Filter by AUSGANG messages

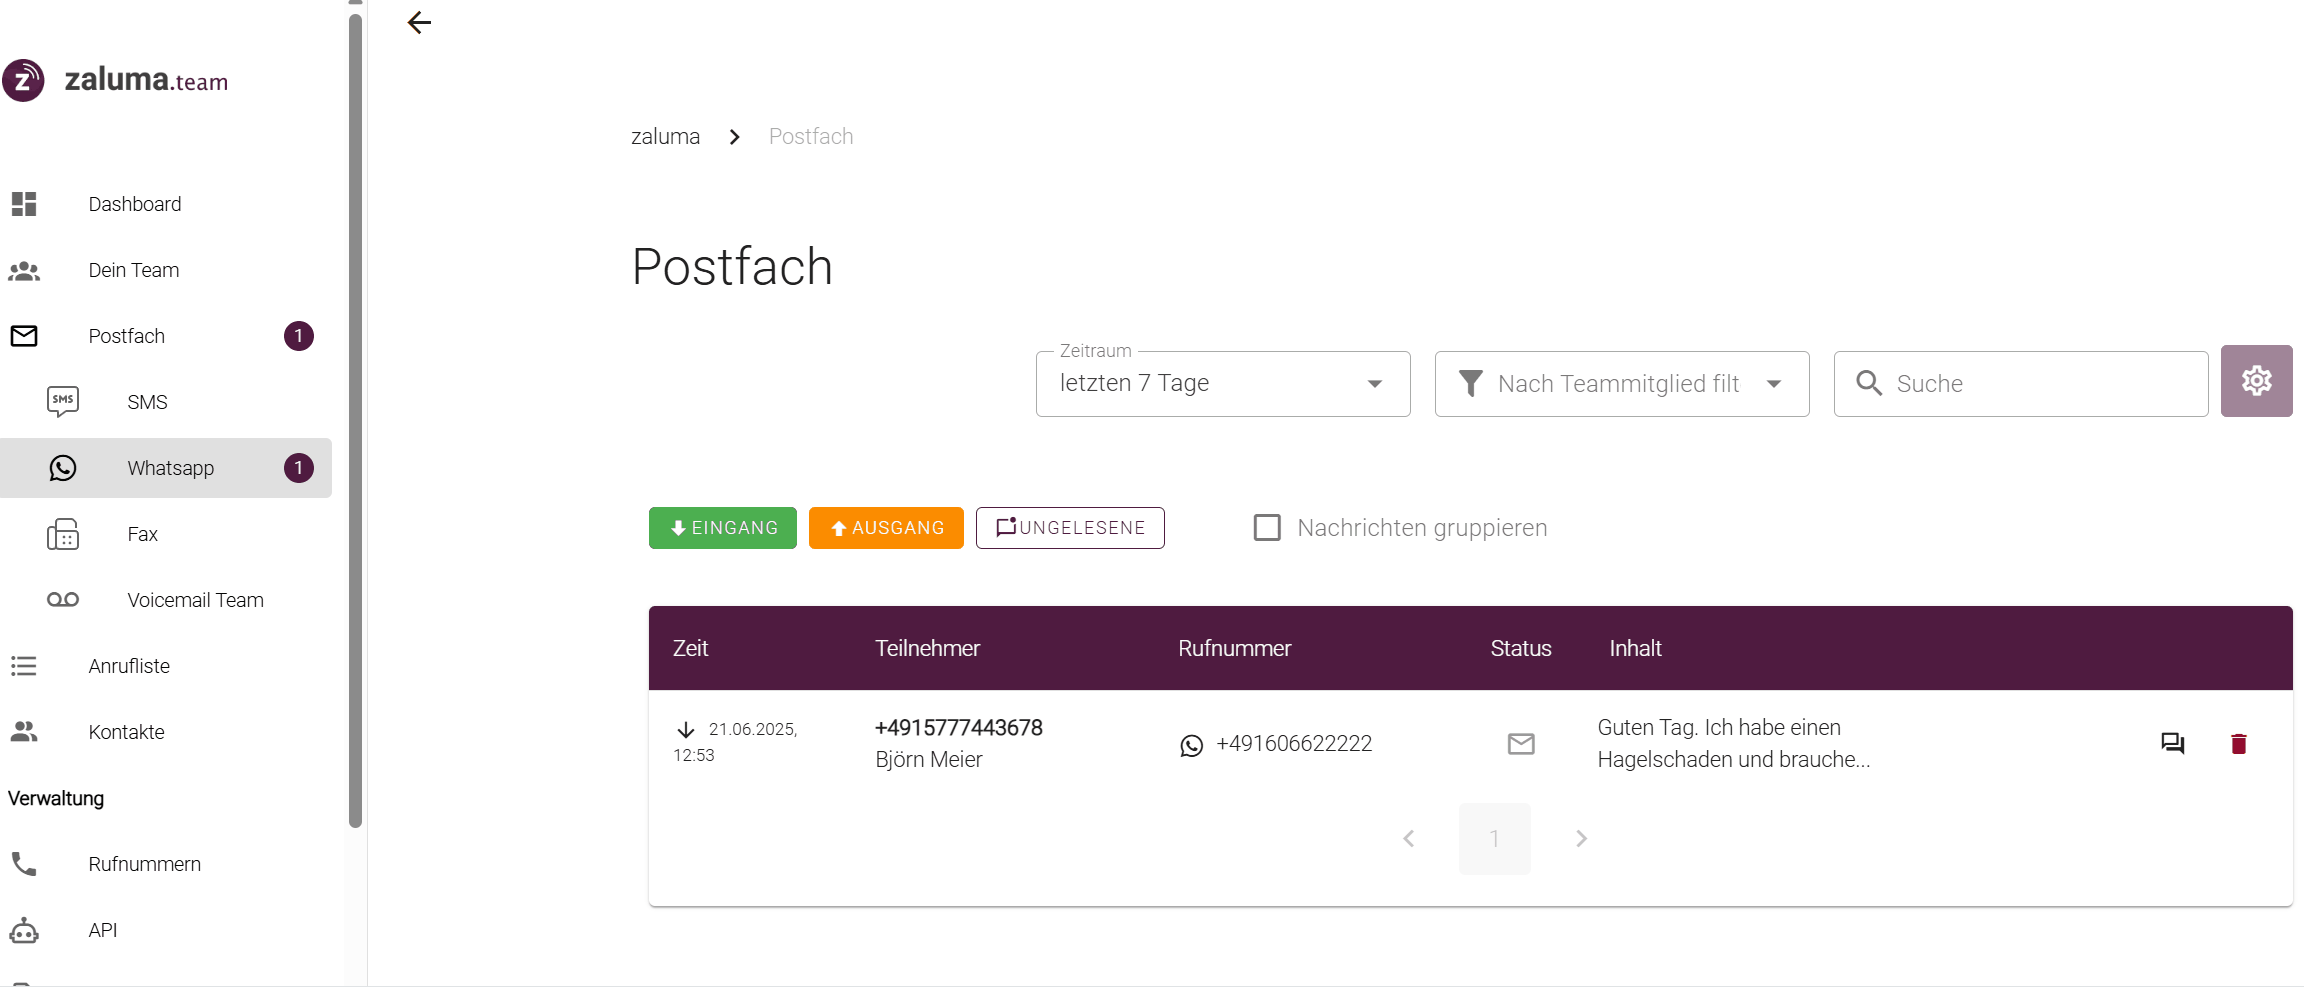(886, 528)
